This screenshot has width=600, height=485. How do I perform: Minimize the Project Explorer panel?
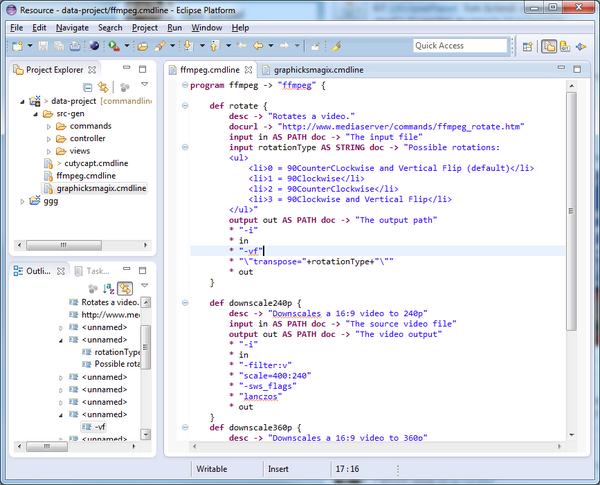click(x=127, y=68)
